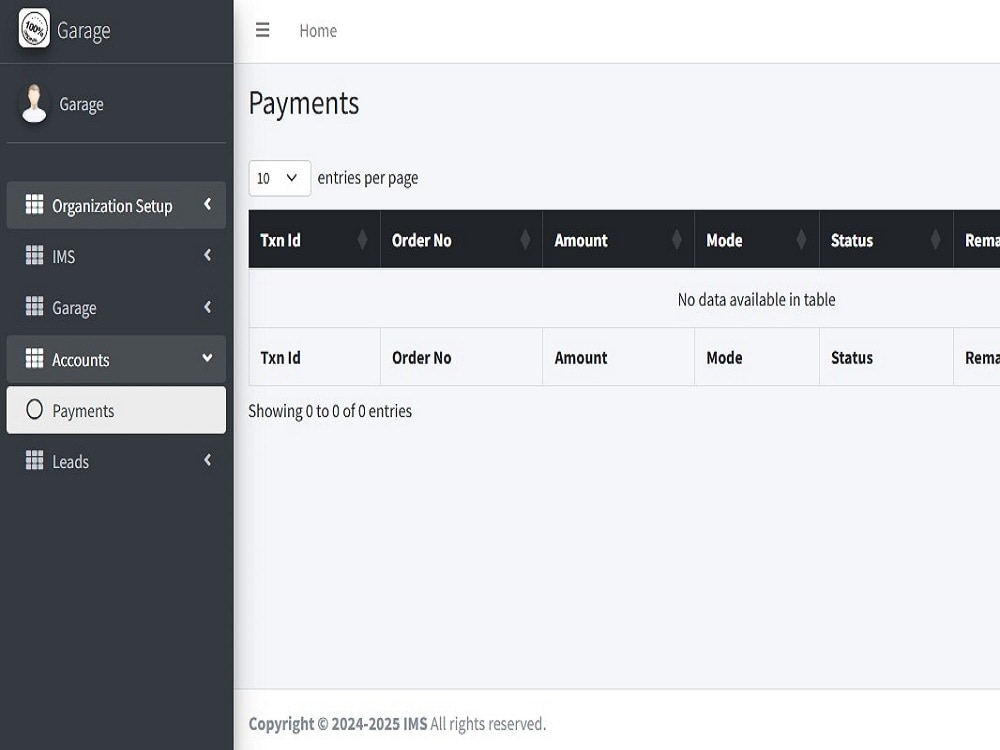Viewport: 1000px width, 750px height.
Task: Click the Payments page heading
Action: coord(304,103)
